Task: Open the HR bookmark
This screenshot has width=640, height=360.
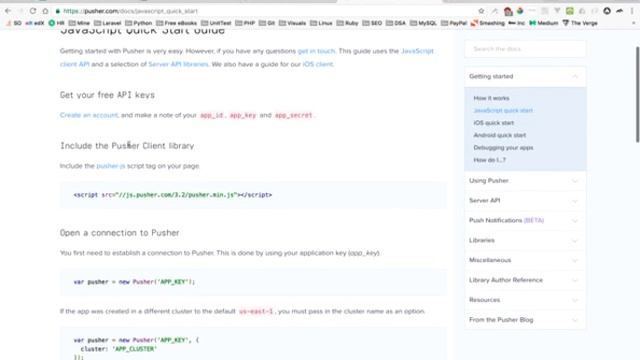Action: coord(57,23)
